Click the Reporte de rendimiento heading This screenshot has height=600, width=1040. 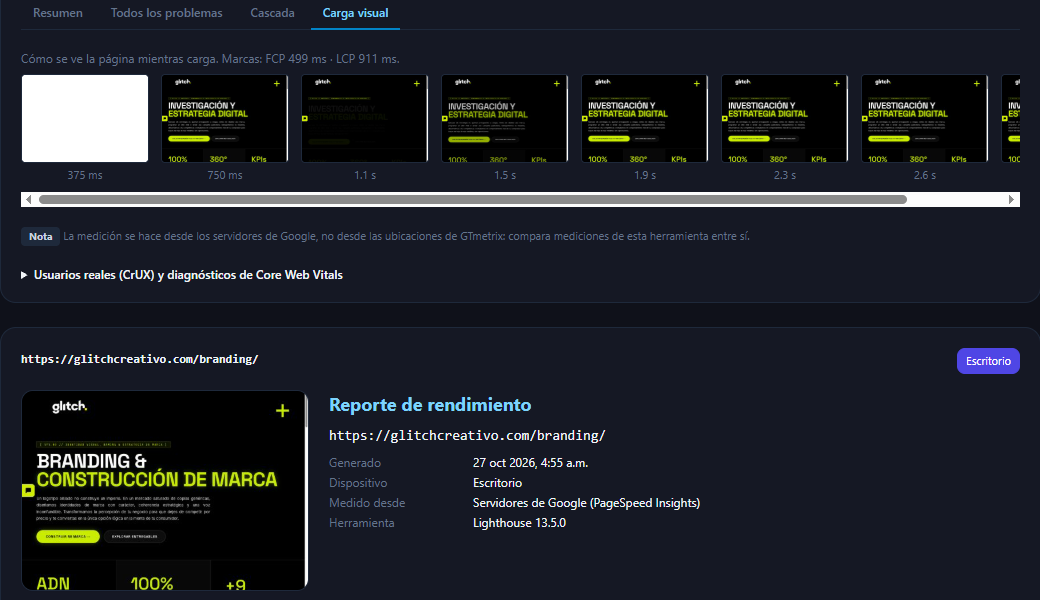tap(430, 404)
